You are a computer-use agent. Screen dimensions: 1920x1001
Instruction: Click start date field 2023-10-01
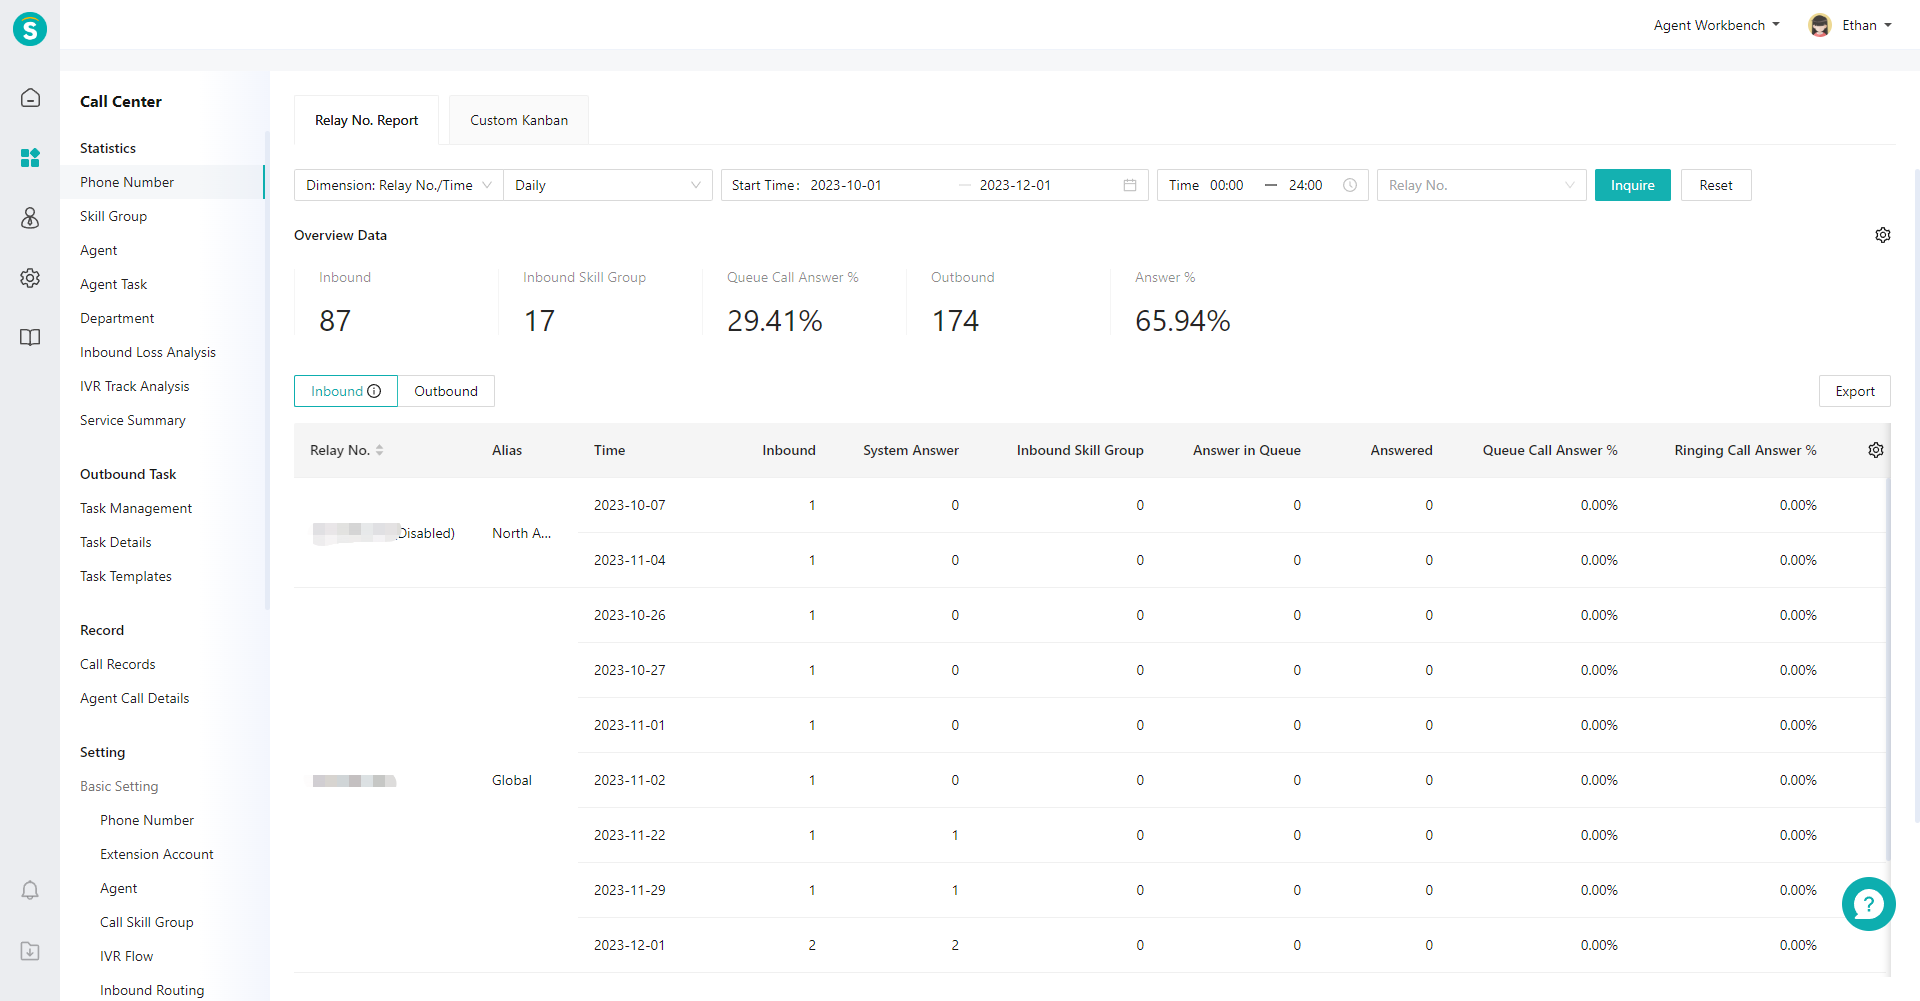tap(846, 185)
